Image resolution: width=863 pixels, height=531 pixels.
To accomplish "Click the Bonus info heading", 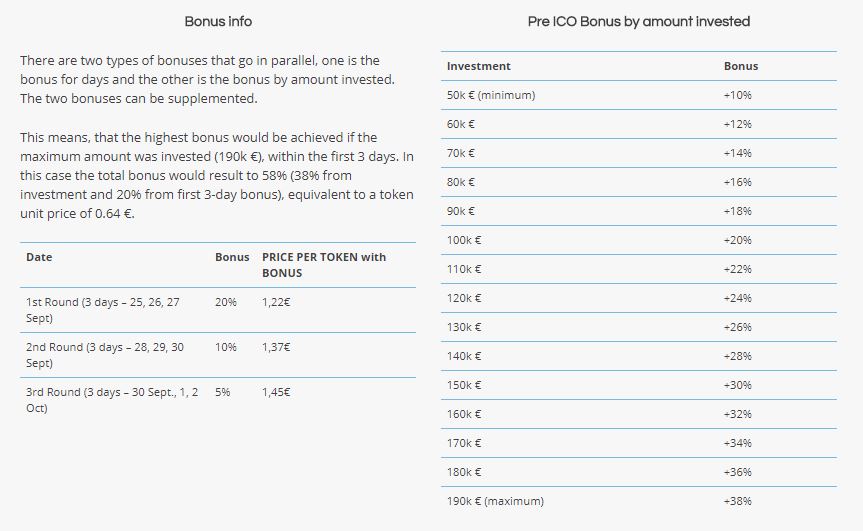I will [218, 21].
